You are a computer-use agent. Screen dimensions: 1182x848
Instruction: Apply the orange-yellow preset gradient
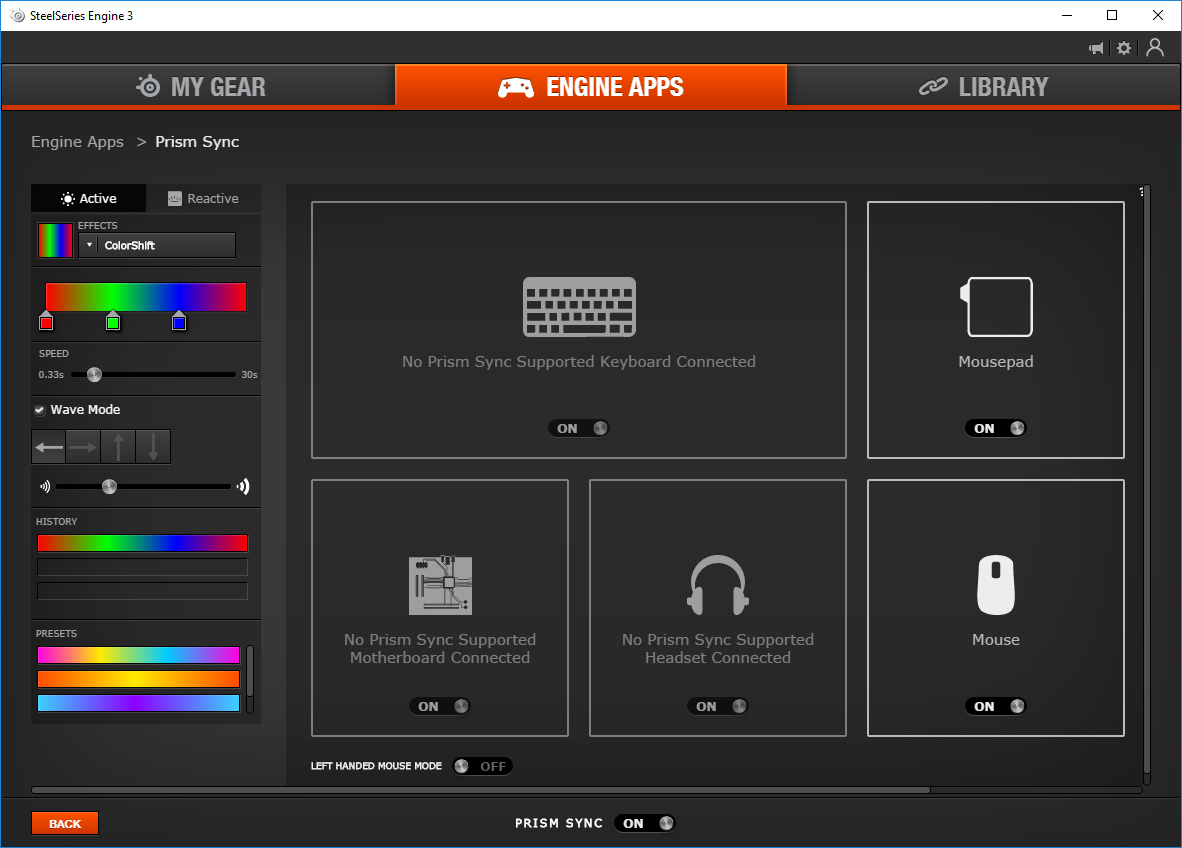[139, 679]
